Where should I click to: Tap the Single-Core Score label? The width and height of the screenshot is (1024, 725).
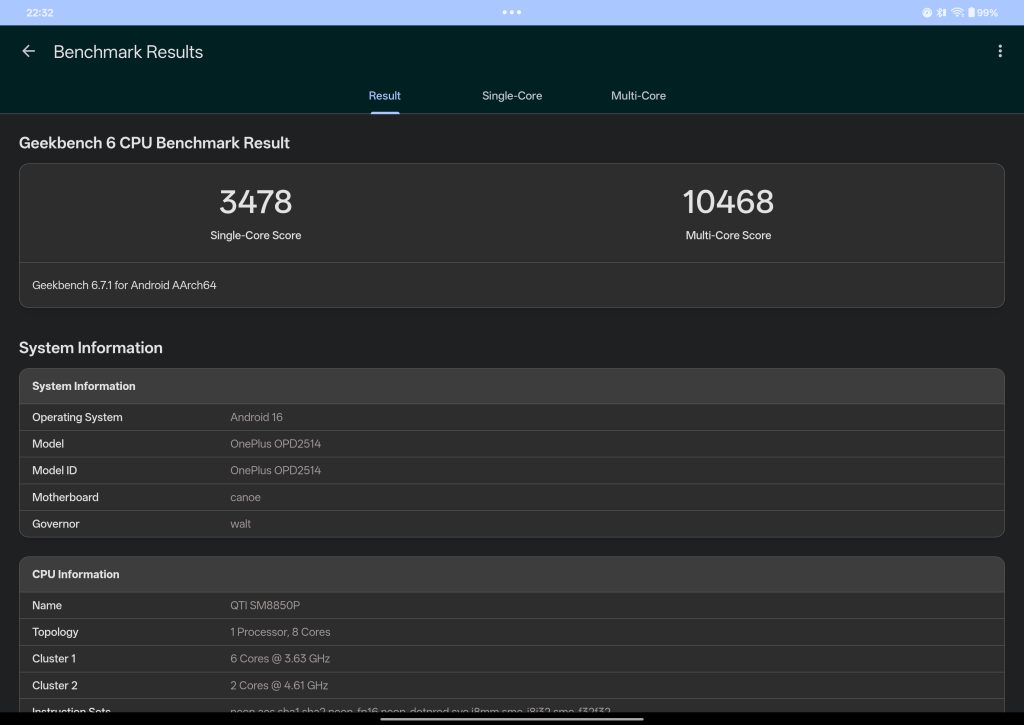tap(255, 235)
